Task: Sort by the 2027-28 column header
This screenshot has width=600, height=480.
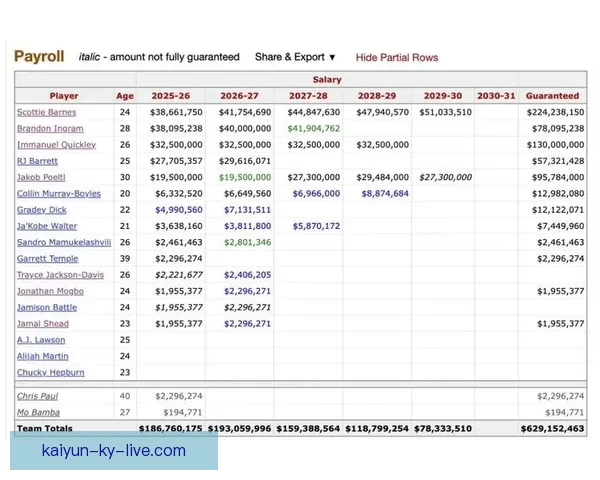Action: coord(308,96)
